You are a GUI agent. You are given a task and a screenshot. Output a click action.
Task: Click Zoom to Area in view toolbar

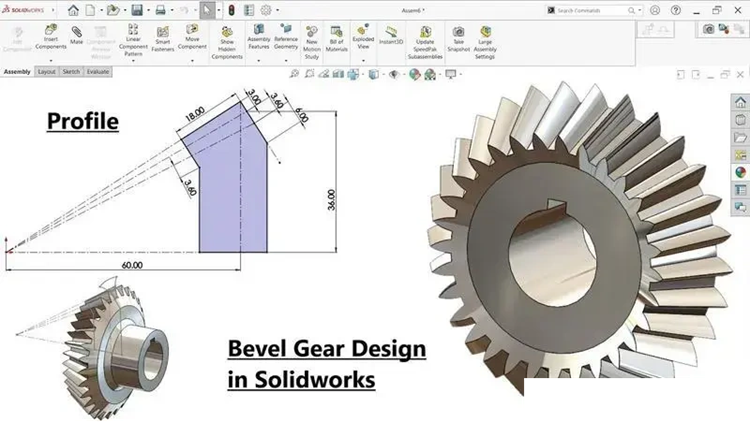[309, 74]
